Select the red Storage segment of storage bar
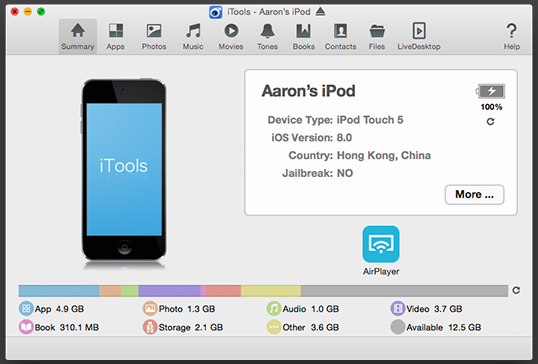 (223, 291)
